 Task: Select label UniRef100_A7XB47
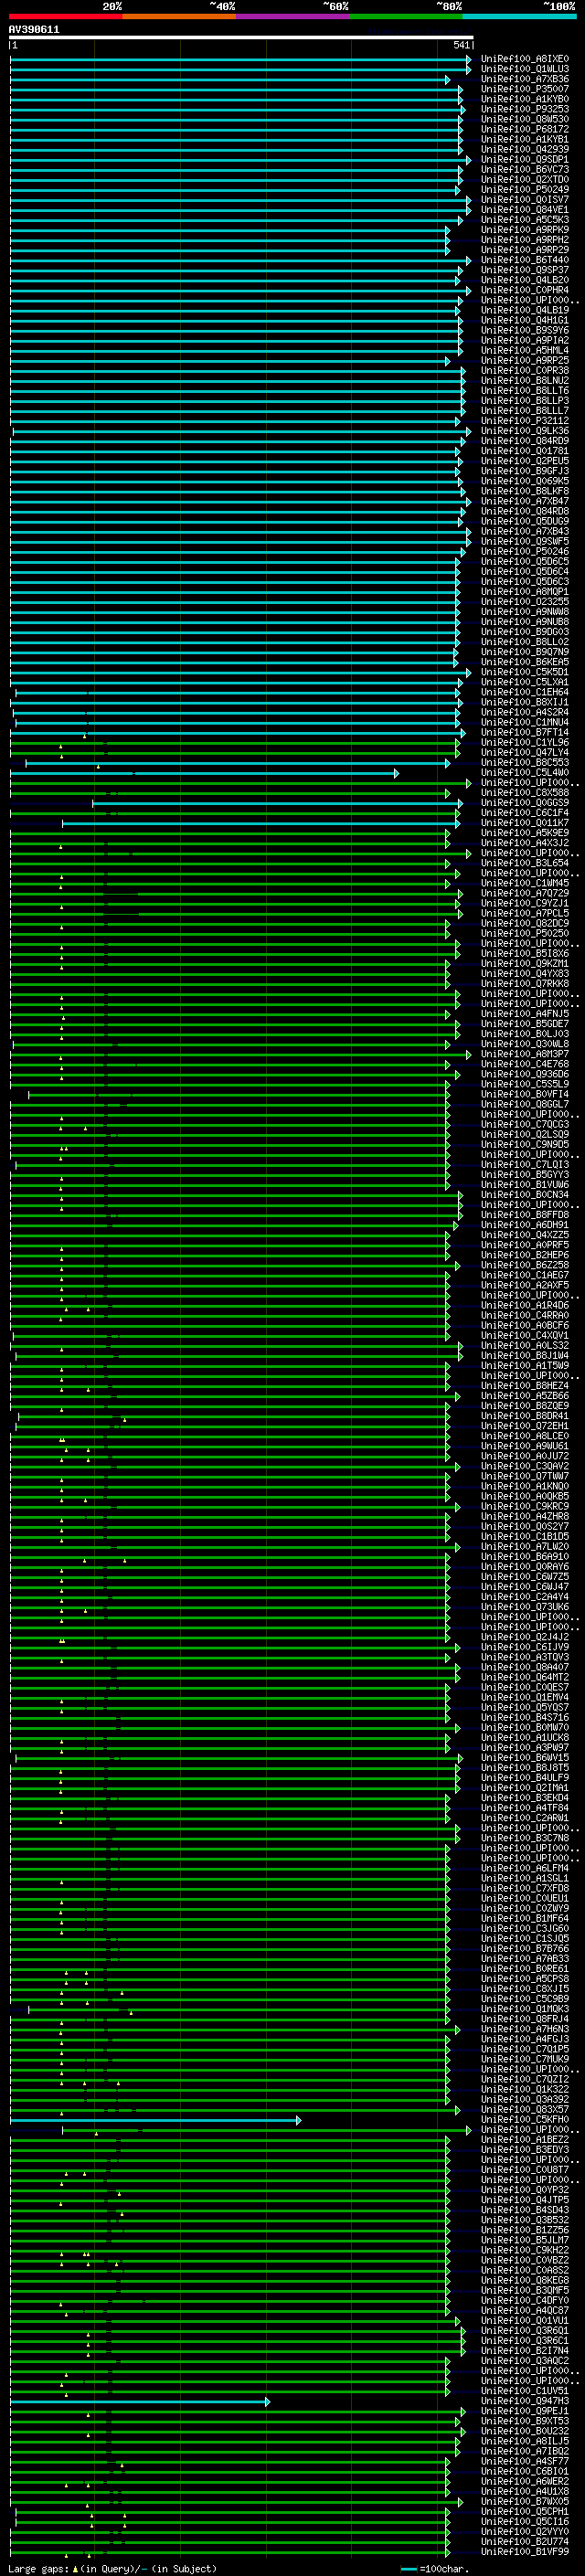(x=525, y=501)
